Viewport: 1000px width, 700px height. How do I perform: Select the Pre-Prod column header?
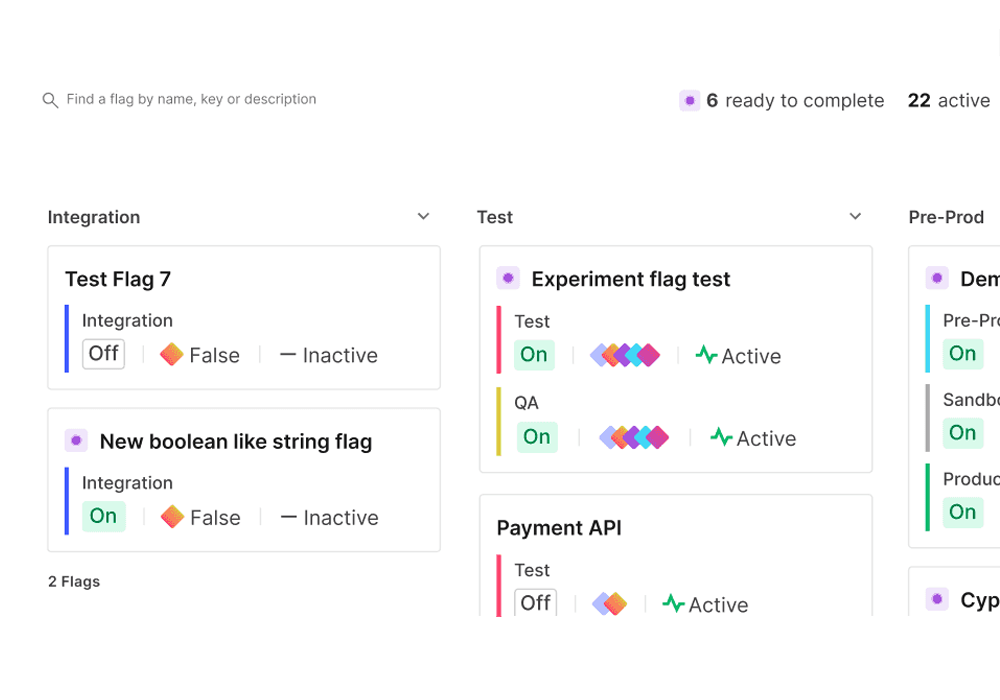point(946,217)
